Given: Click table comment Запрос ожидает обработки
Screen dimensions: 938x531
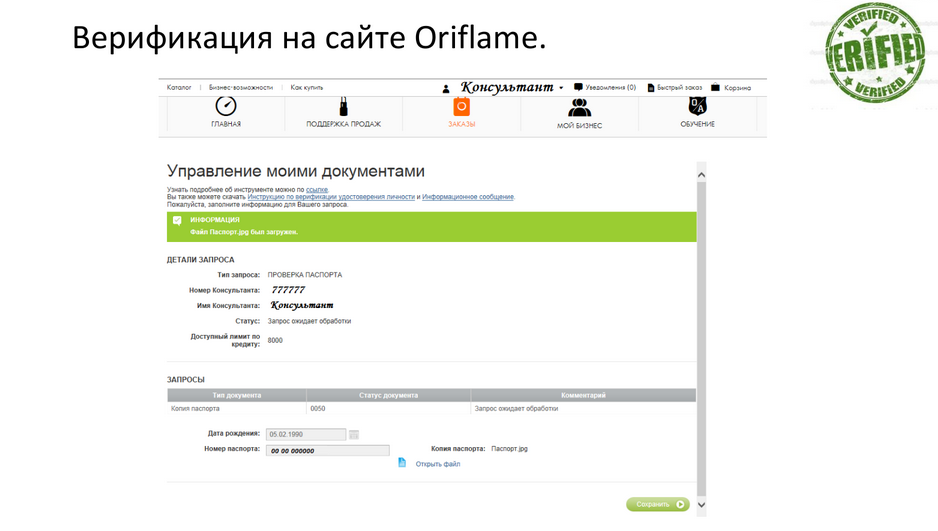Looking at the screenshot, I should (x=516, y=408).
